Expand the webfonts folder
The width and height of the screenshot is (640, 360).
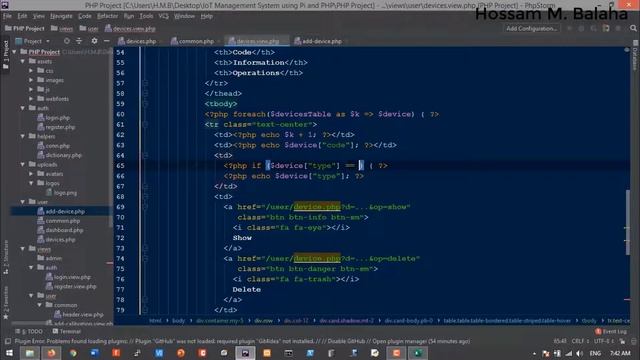[x=31, y=99]
